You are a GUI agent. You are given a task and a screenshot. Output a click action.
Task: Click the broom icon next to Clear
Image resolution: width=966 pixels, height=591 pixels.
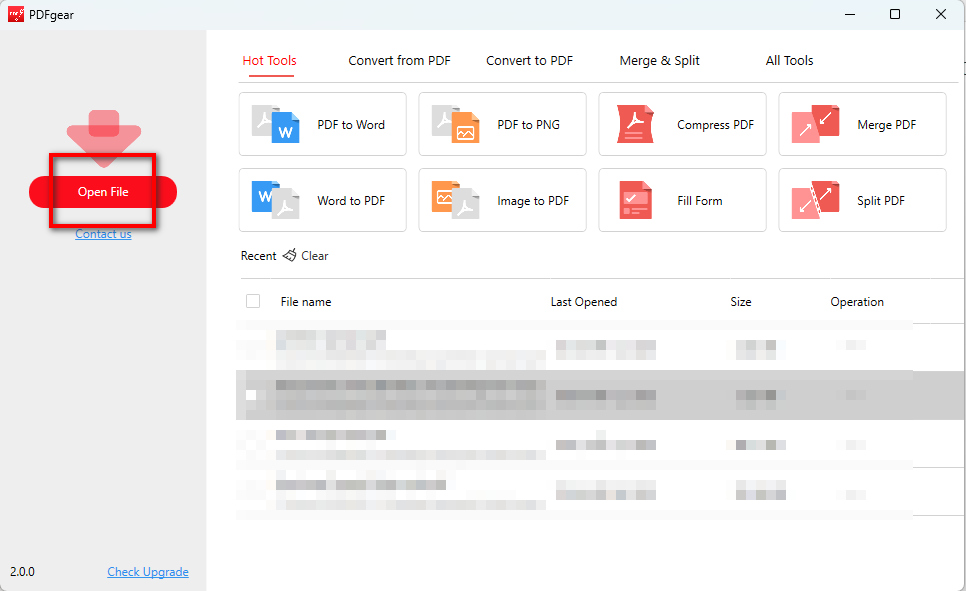pyautogui.click(x=290, y=255)
